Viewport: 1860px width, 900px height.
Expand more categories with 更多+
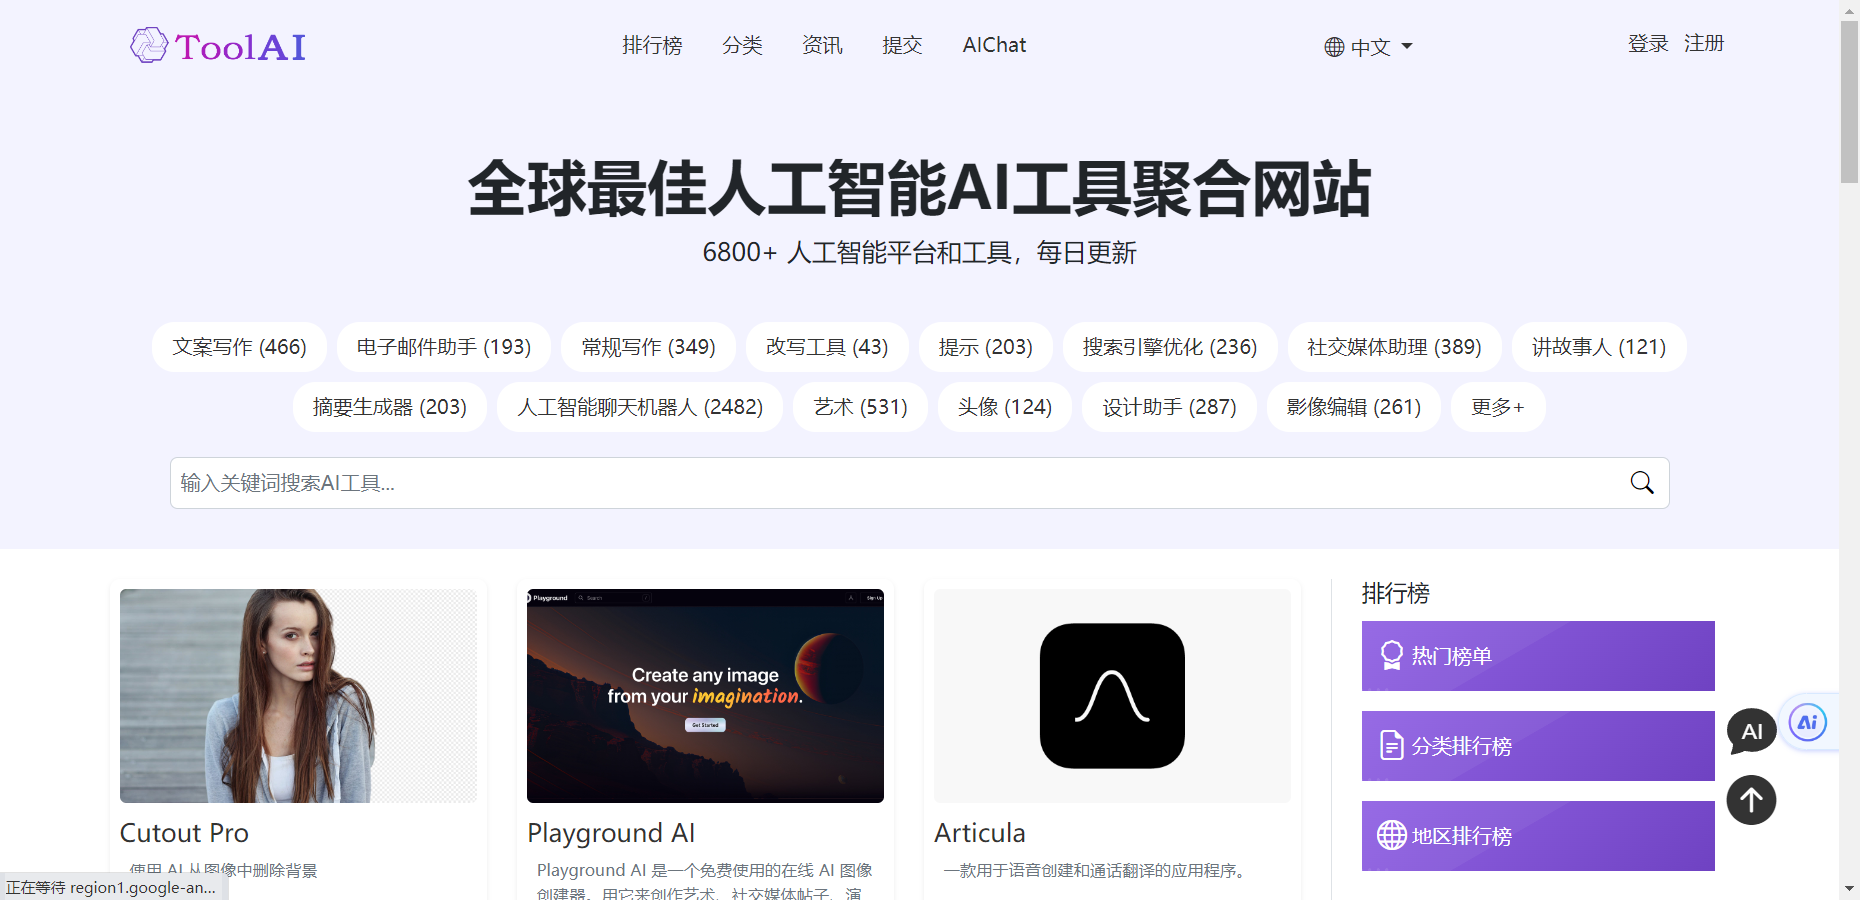(1498, 407)
